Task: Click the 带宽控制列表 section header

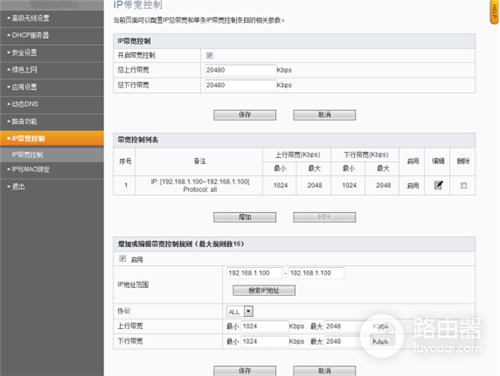Action: [x=294, y=140]
